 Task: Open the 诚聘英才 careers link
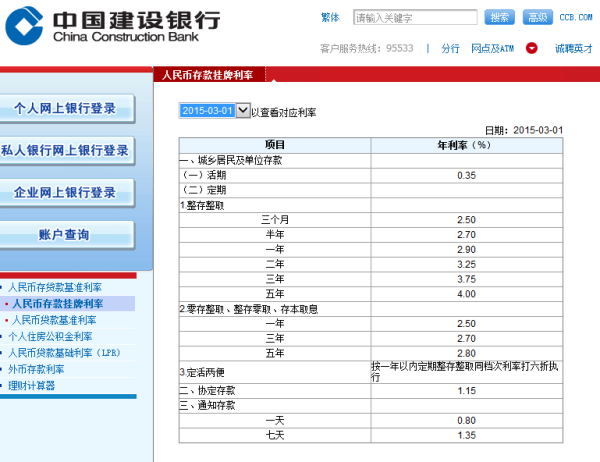click(573, 48)
